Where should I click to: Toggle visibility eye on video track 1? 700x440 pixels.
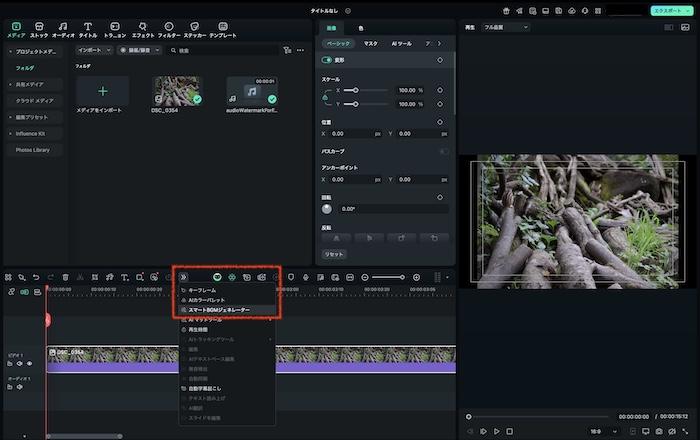point(29,363)
